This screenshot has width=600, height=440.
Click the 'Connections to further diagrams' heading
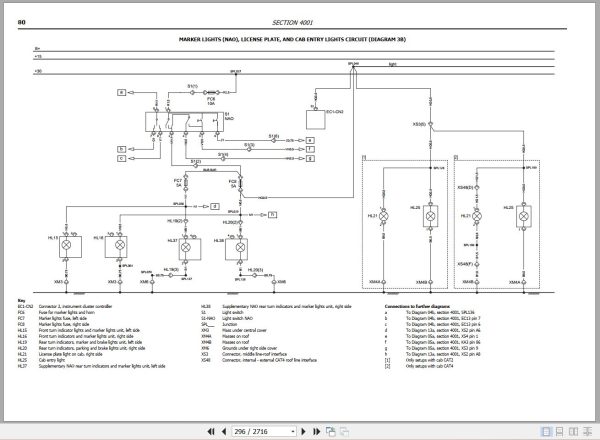tap(417, 306)
